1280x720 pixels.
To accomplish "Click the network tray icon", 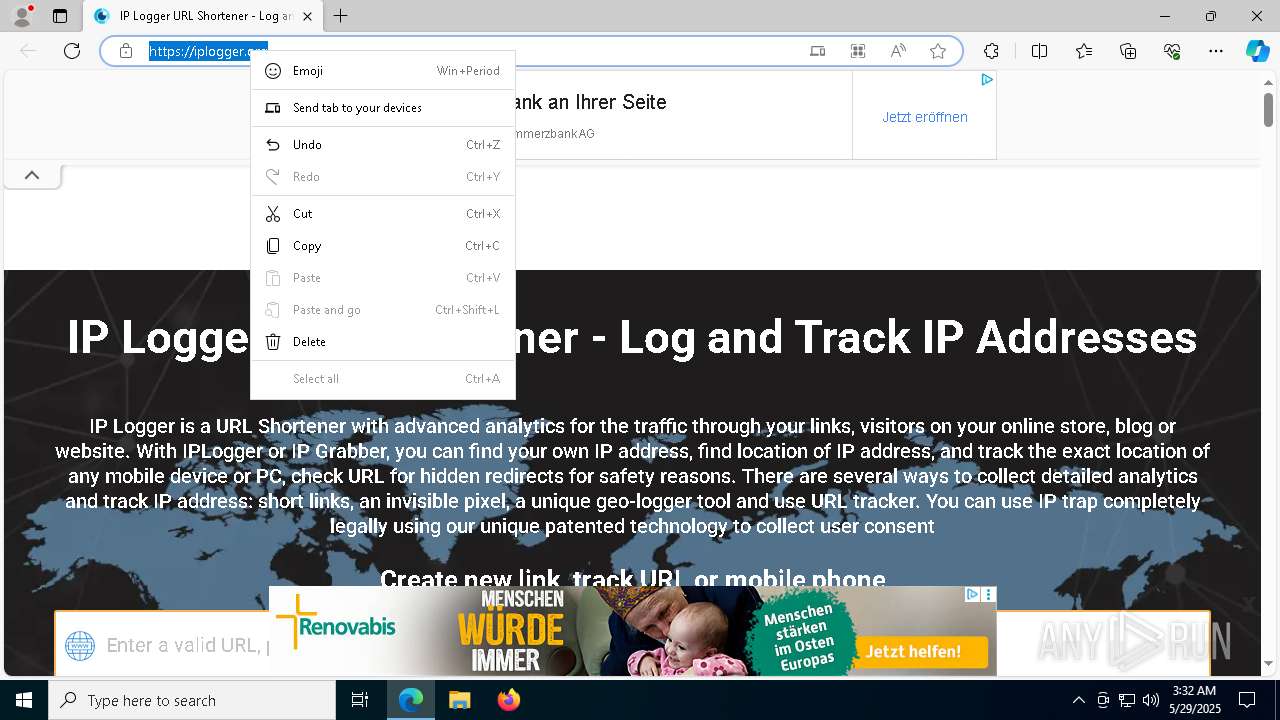I will point(1127,700).
